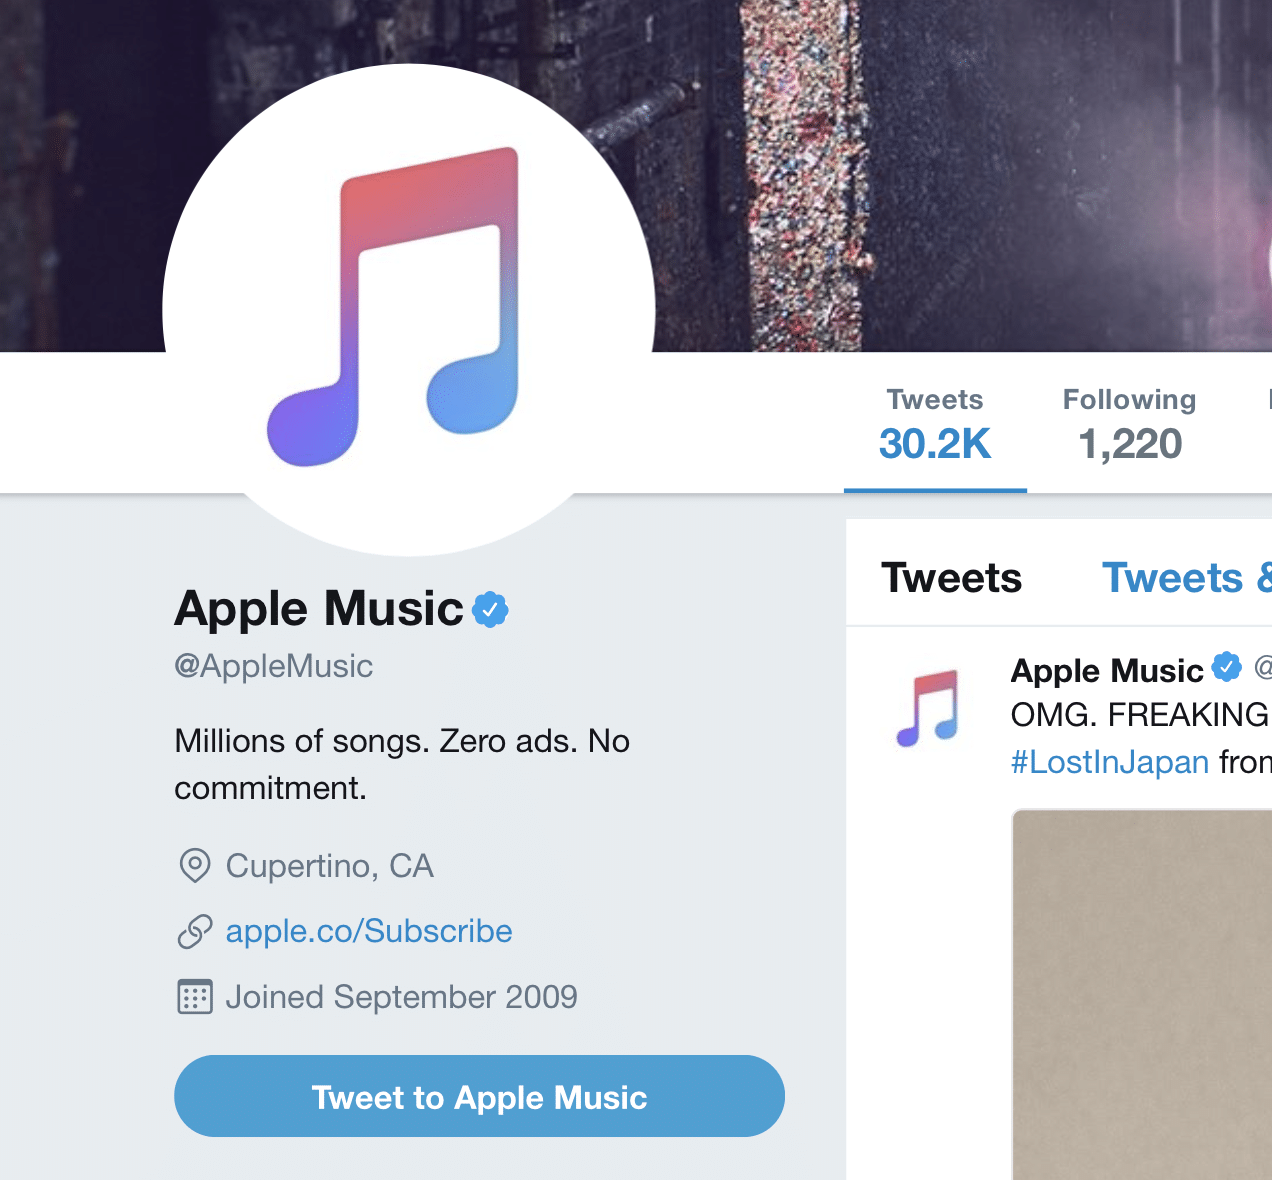Click the chain link icon

(194, 932)
